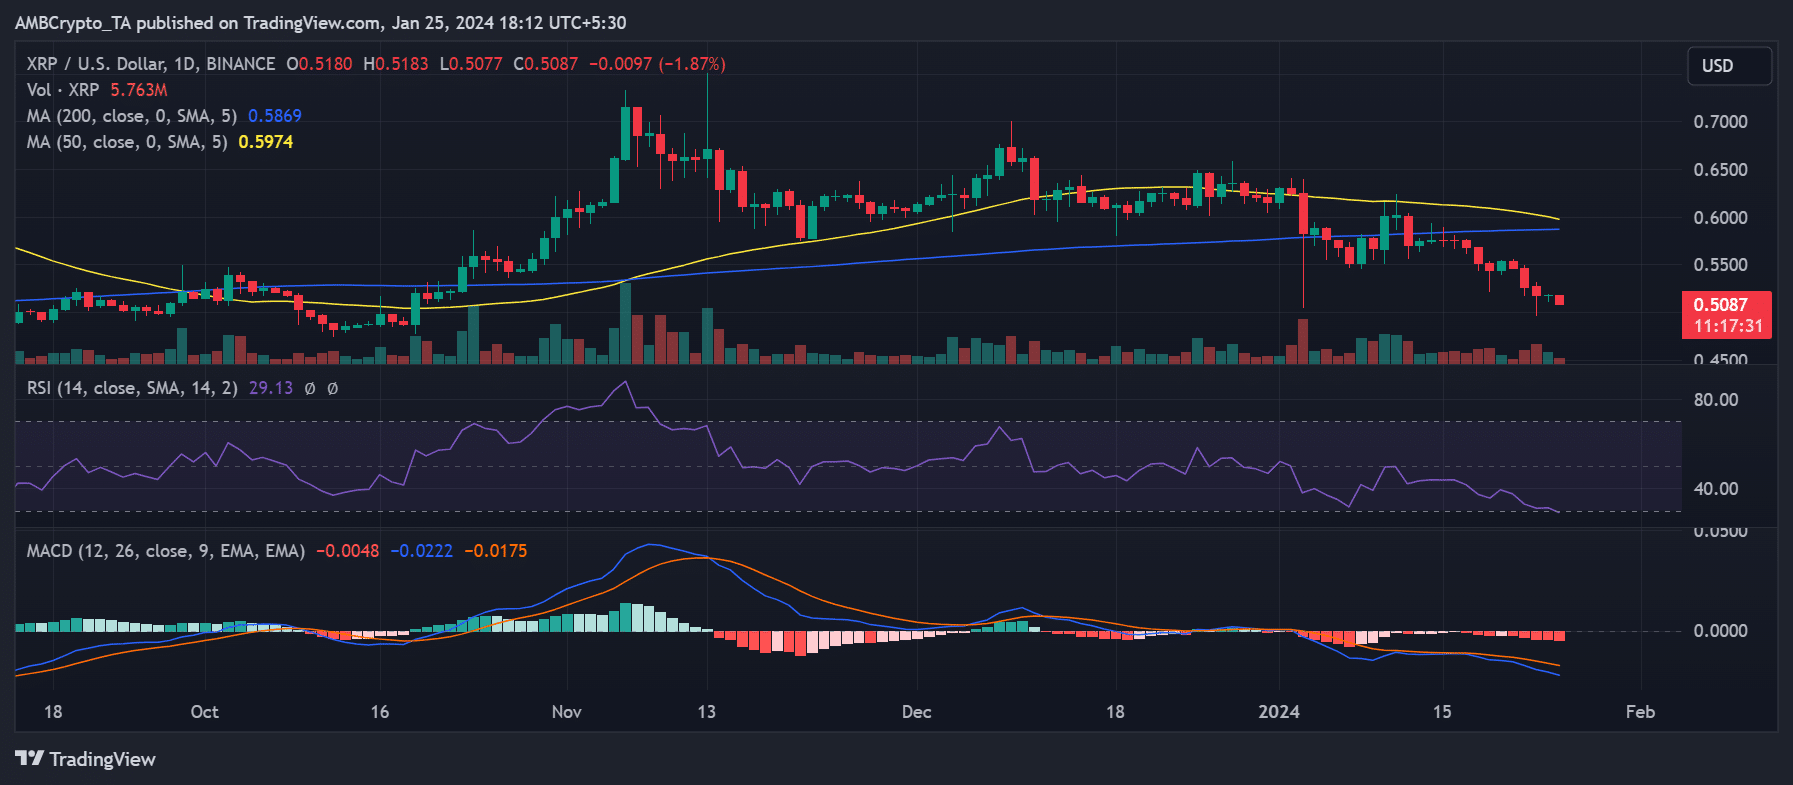
Task: Click the Nov date label on time axis
Action: [x=566, y=712]
